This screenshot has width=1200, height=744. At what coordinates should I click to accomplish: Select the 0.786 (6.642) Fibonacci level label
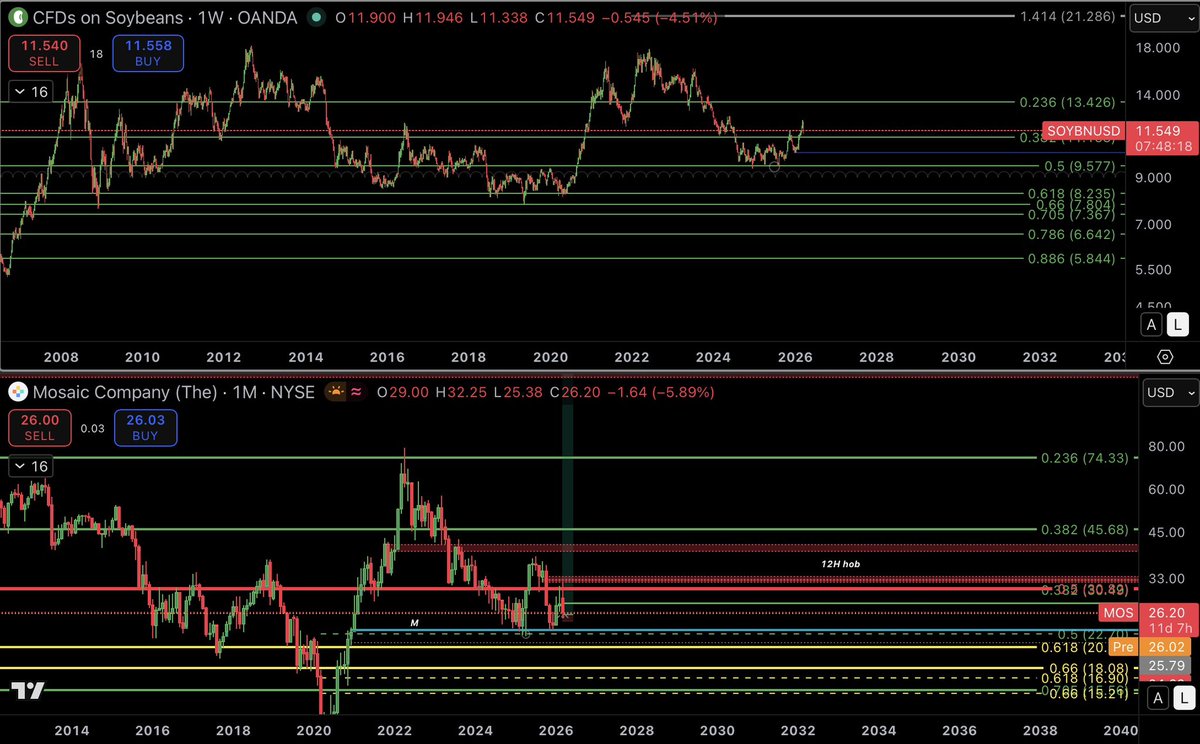pos(1071,234)
